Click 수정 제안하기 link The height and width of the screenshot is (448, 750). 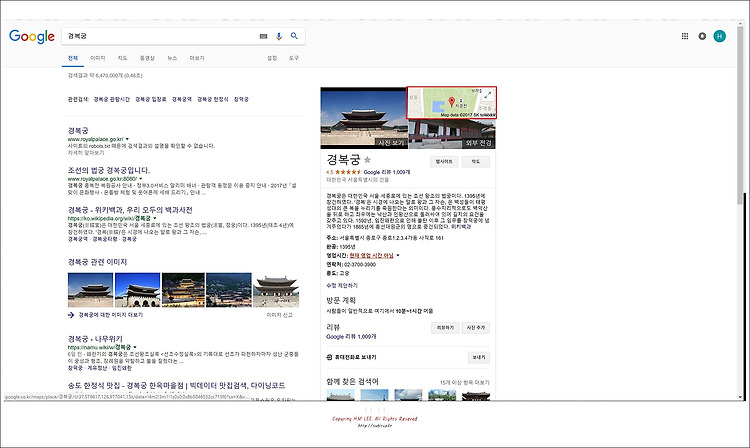[x=342, y=285]
